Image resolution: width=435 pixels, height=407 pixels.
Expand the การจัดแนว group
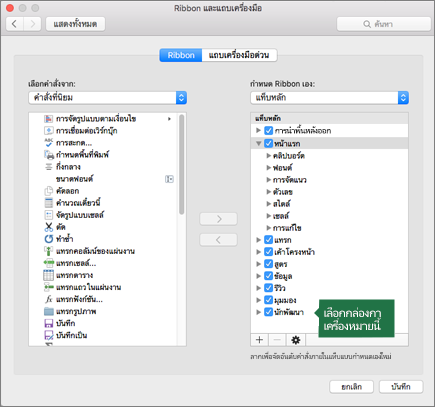coord(269,180)
